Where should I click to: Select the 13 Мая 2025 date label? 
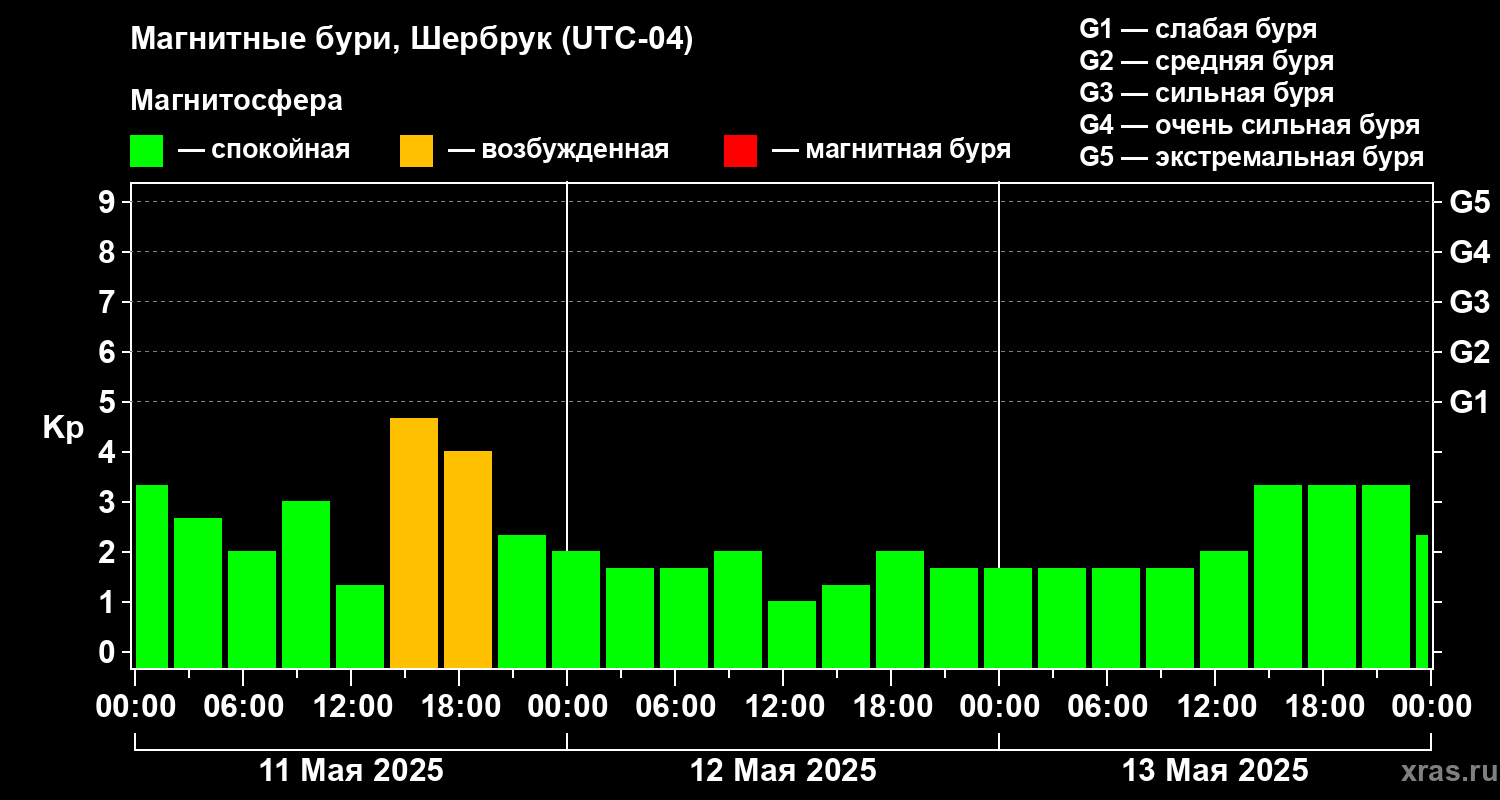[1215, 771]
